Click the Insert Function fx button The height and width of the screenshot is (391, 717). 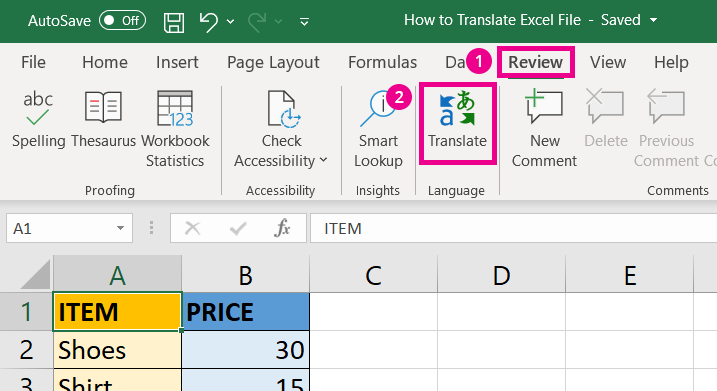click(282, 228)
